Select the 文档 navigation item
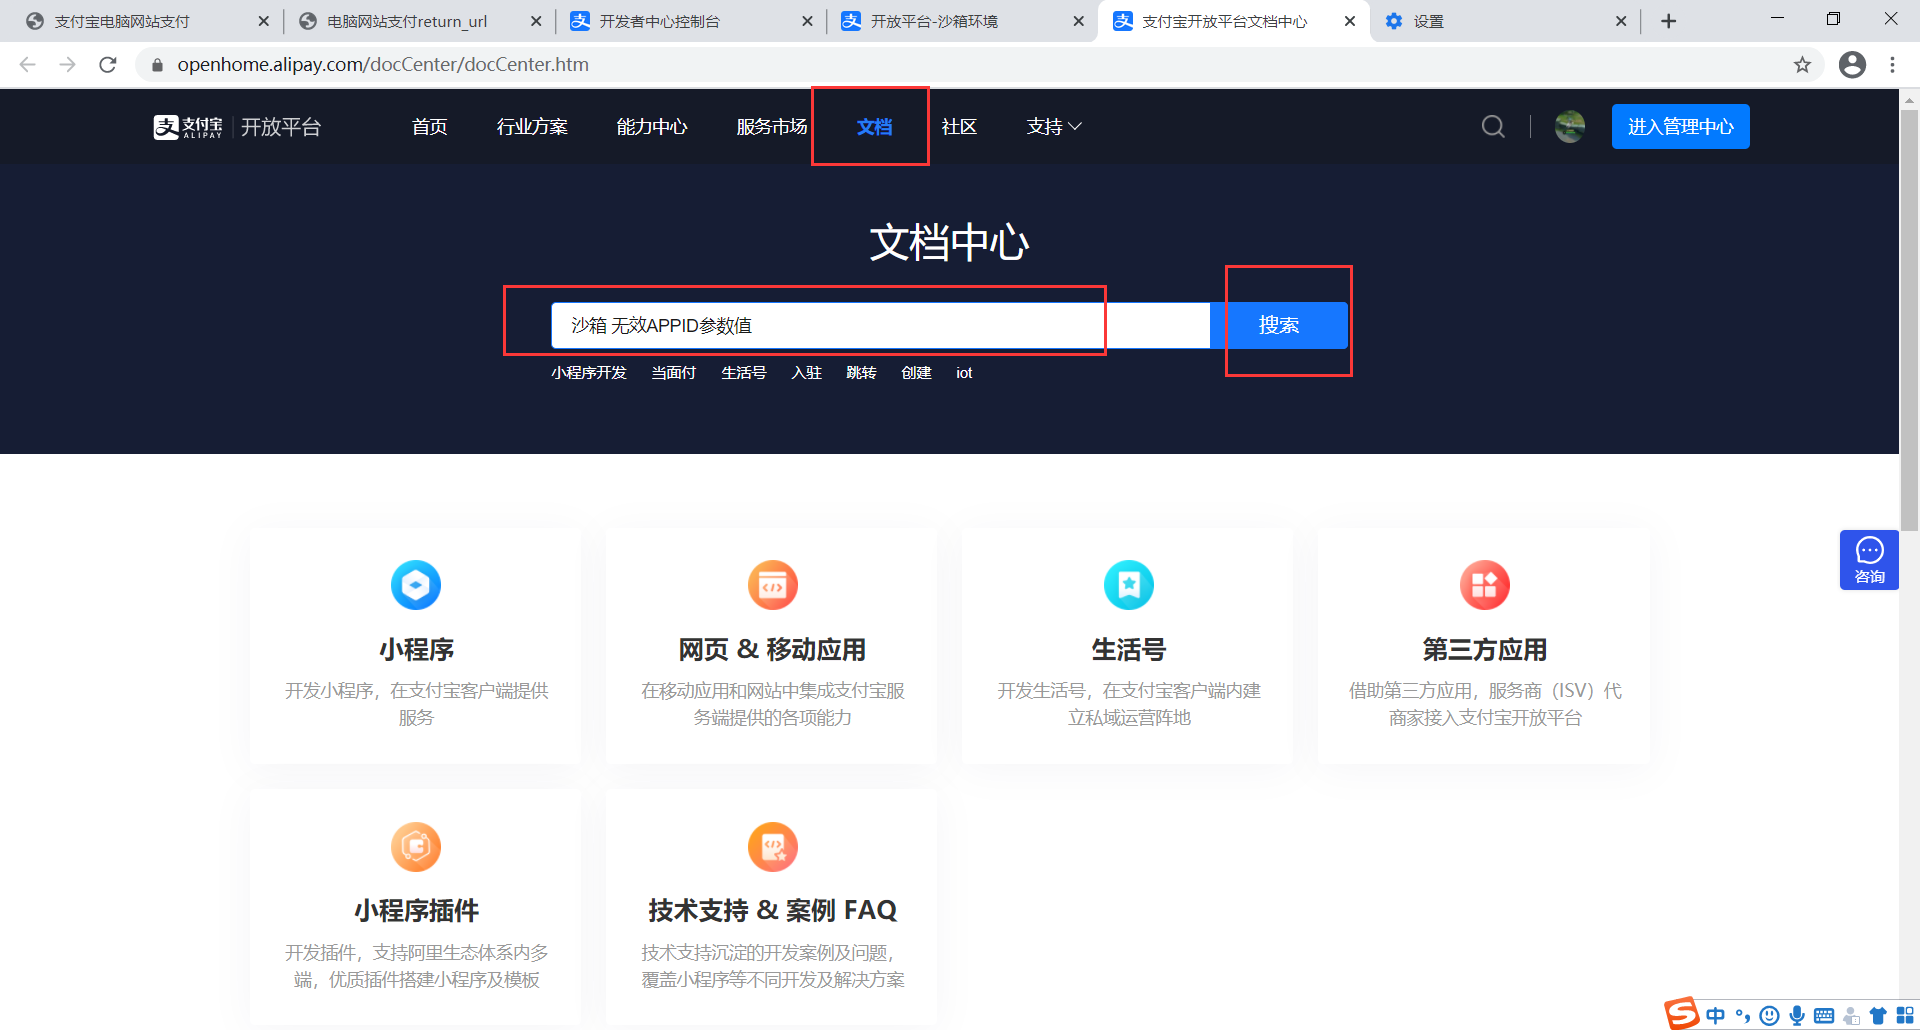 coord(874,127)
